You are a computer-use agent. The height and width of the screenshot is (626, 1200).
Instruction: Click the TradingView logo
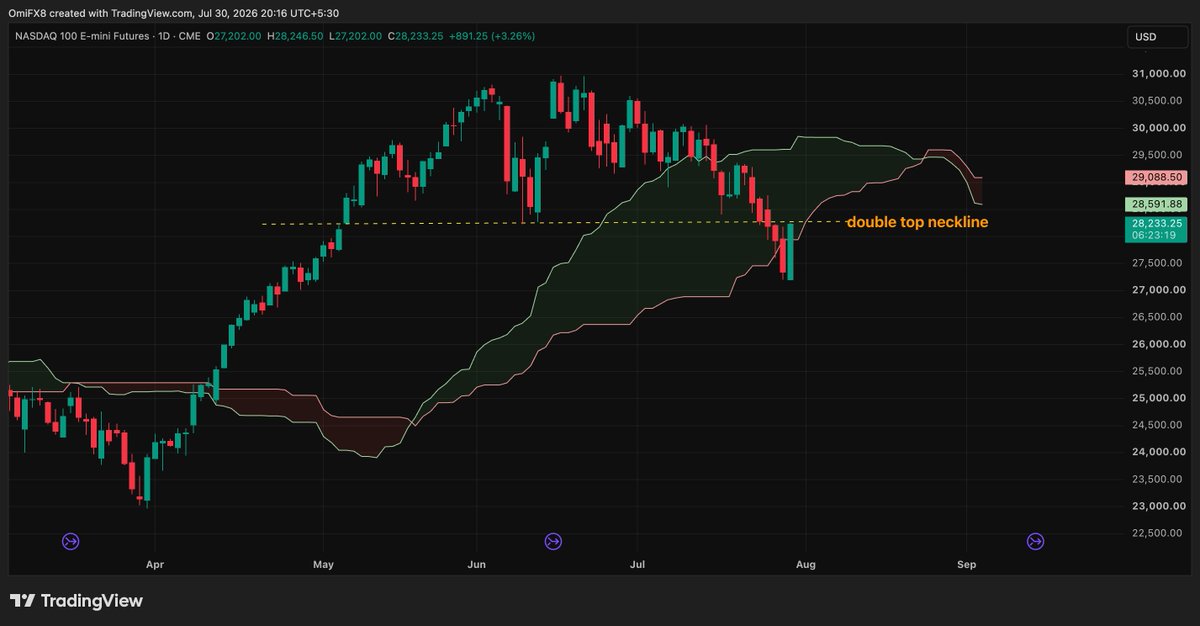tap(77, 600)
